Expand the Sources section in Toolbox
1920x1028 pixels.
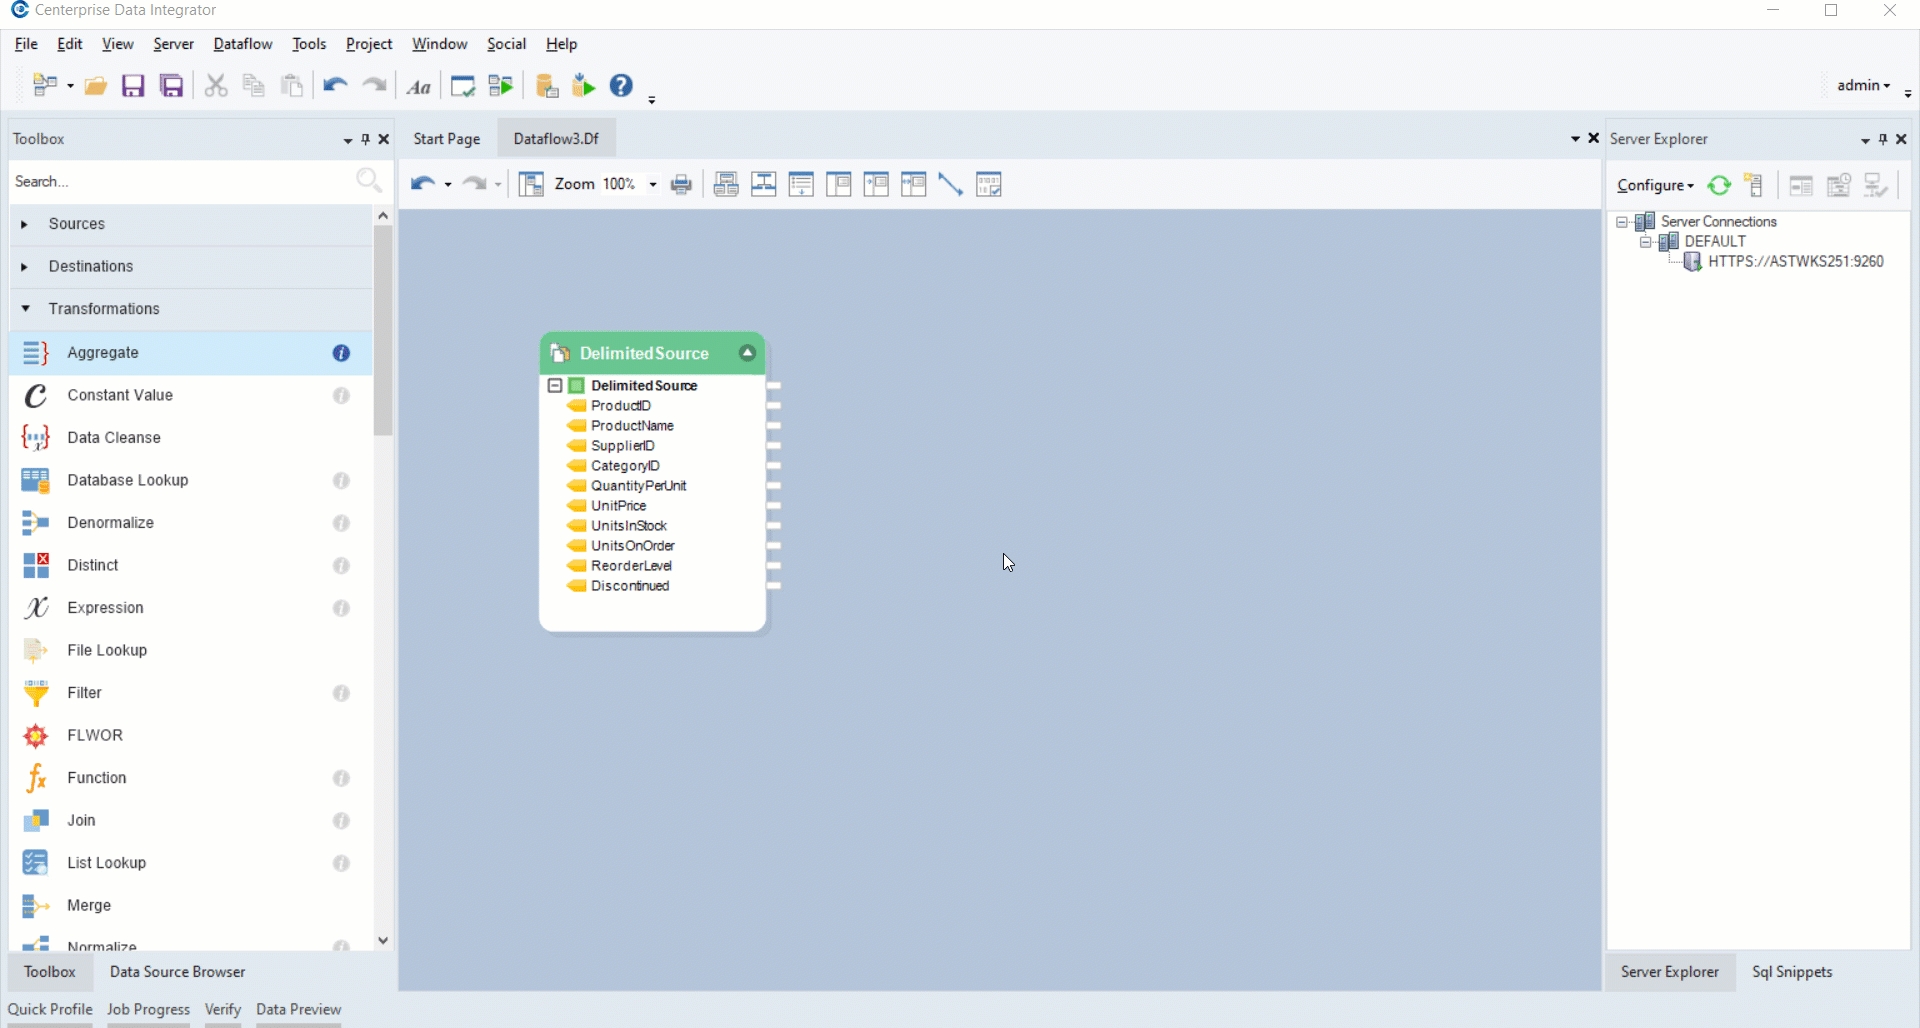coord(25,225)
